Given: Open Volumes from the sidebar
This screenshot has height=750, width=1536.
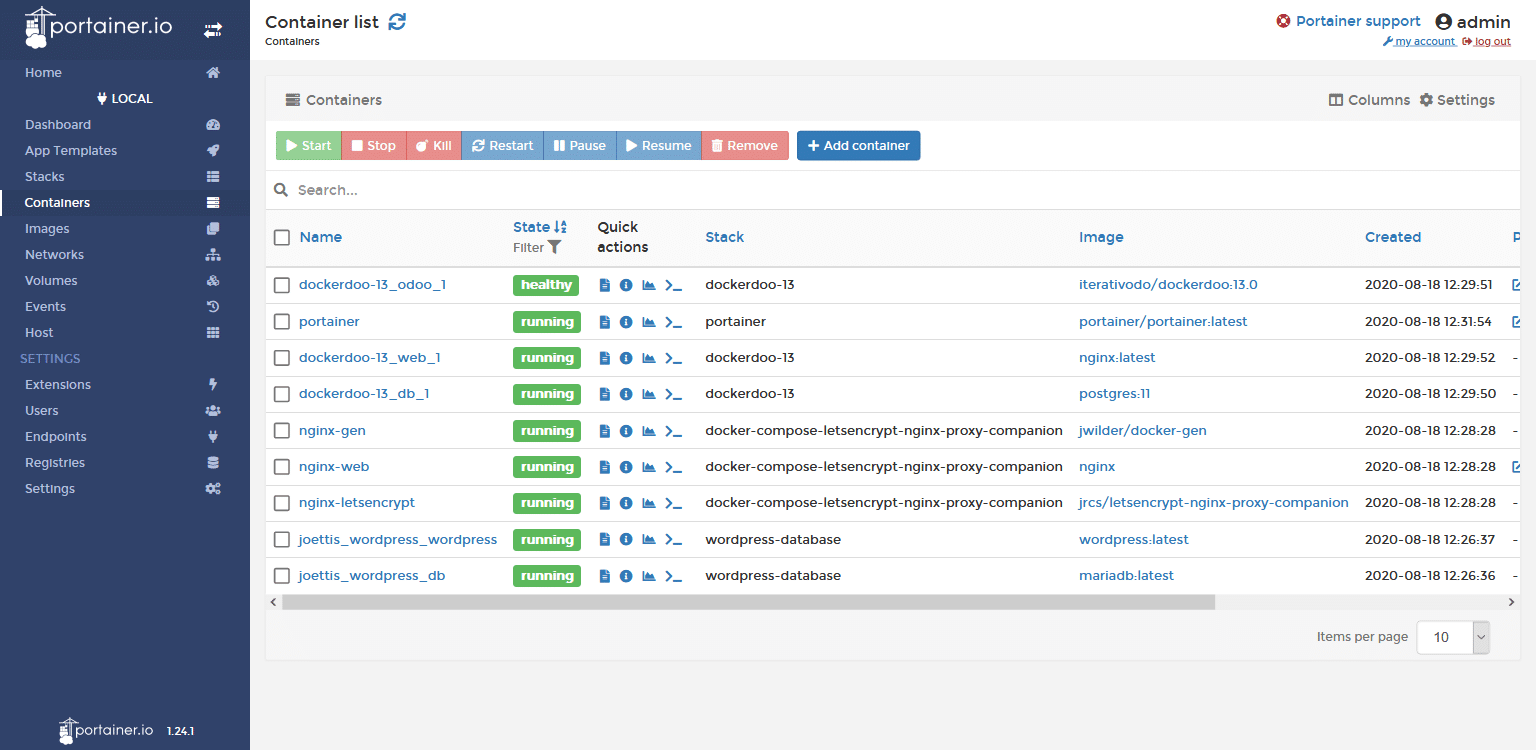Looking at the screenshot, I should click(51, 281).
